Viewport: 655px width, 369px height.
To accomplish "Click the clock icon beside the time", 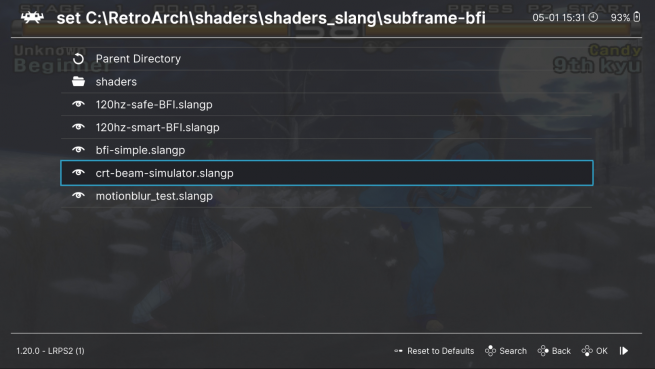I will [593, 17].
